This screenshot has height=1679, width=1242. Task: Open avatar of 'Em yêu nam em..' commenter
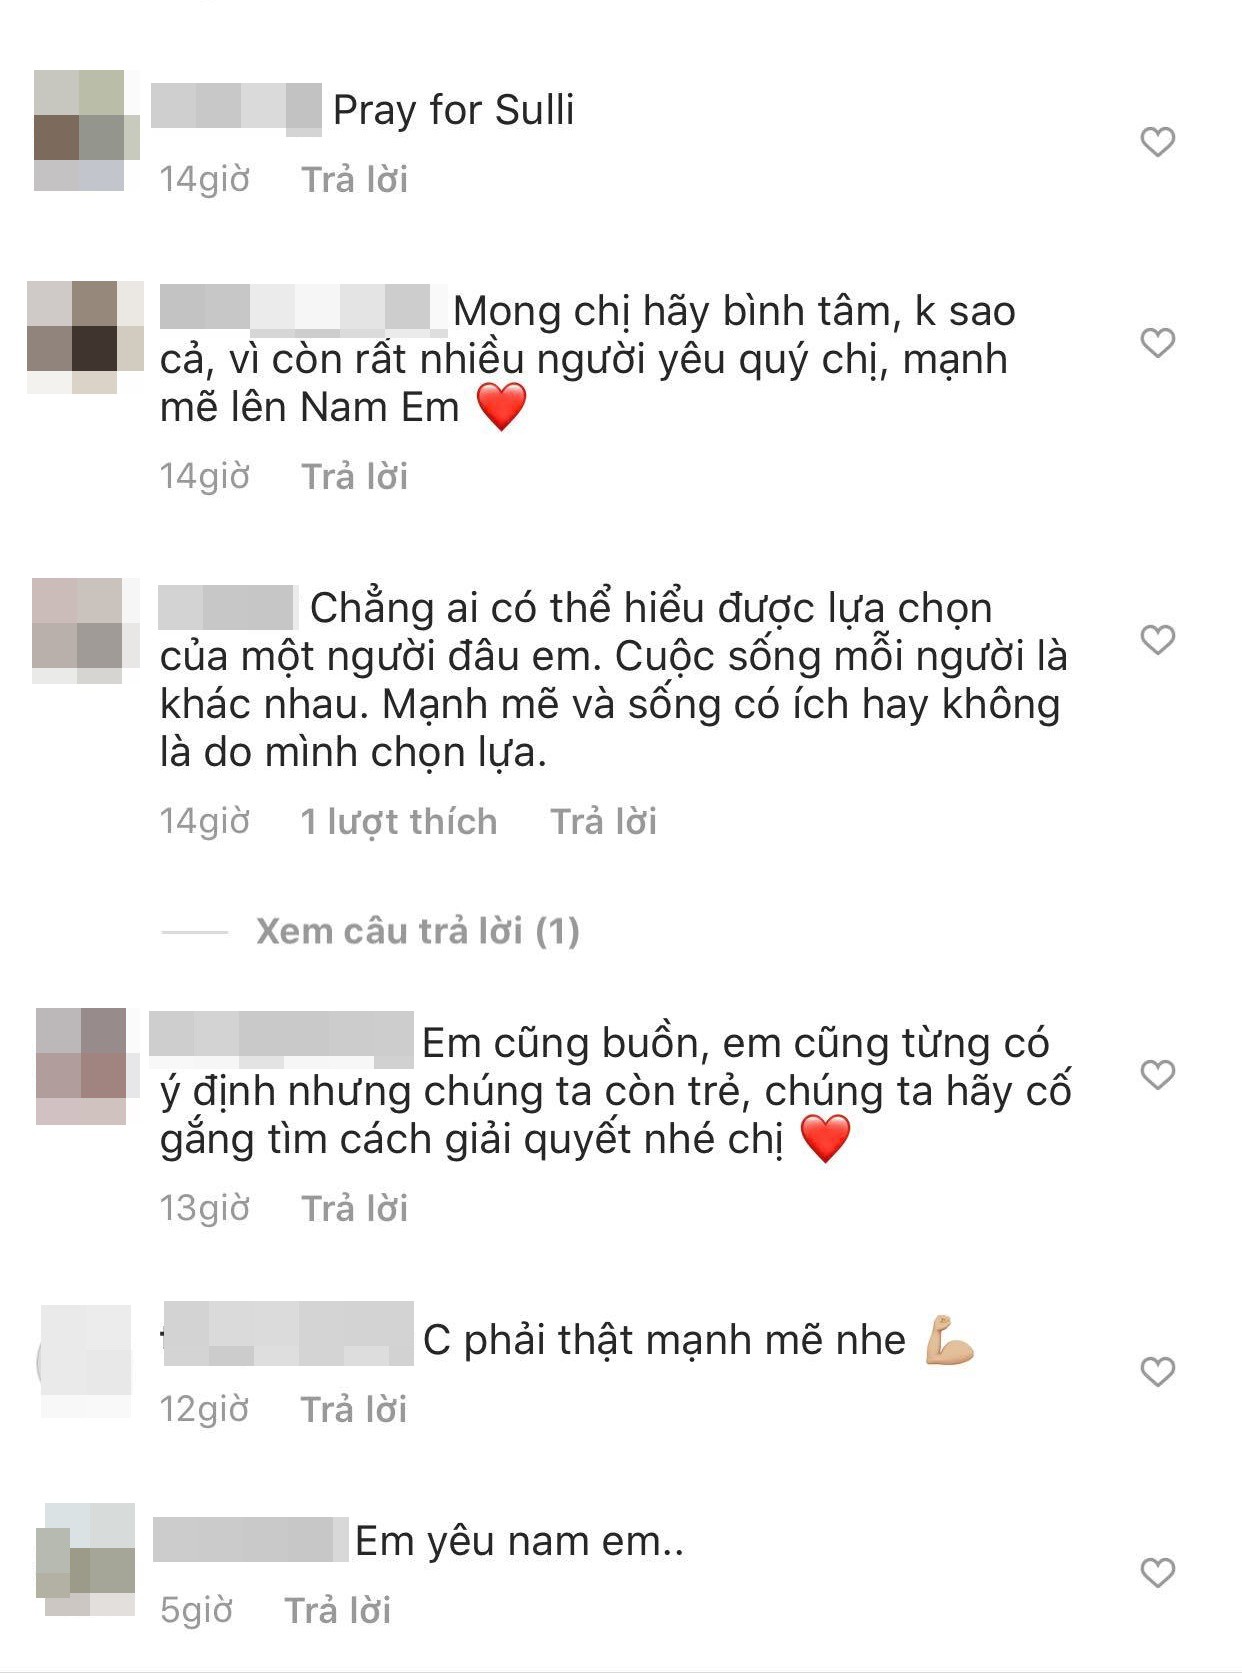point(85,1560)
